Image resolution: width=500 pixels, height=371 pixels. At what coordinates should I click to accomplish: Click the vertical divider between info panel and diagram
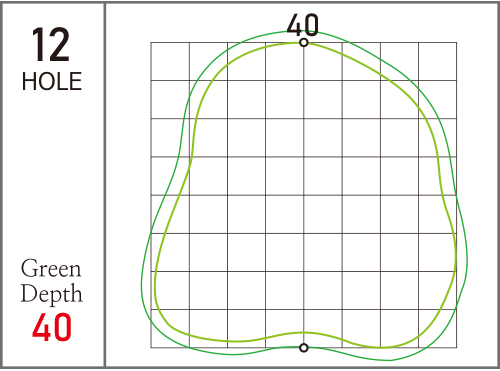point(105,185)
